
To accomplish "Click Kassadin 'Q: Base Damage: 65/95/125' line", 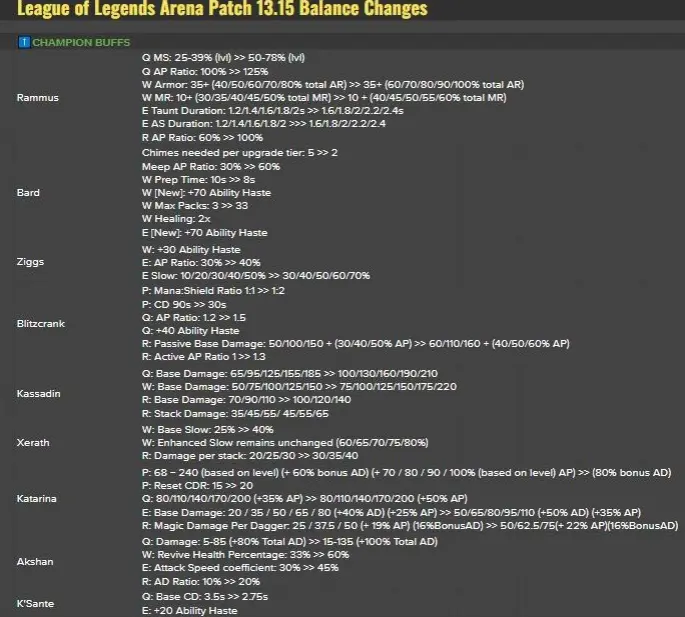I will (x=290, y=374).
